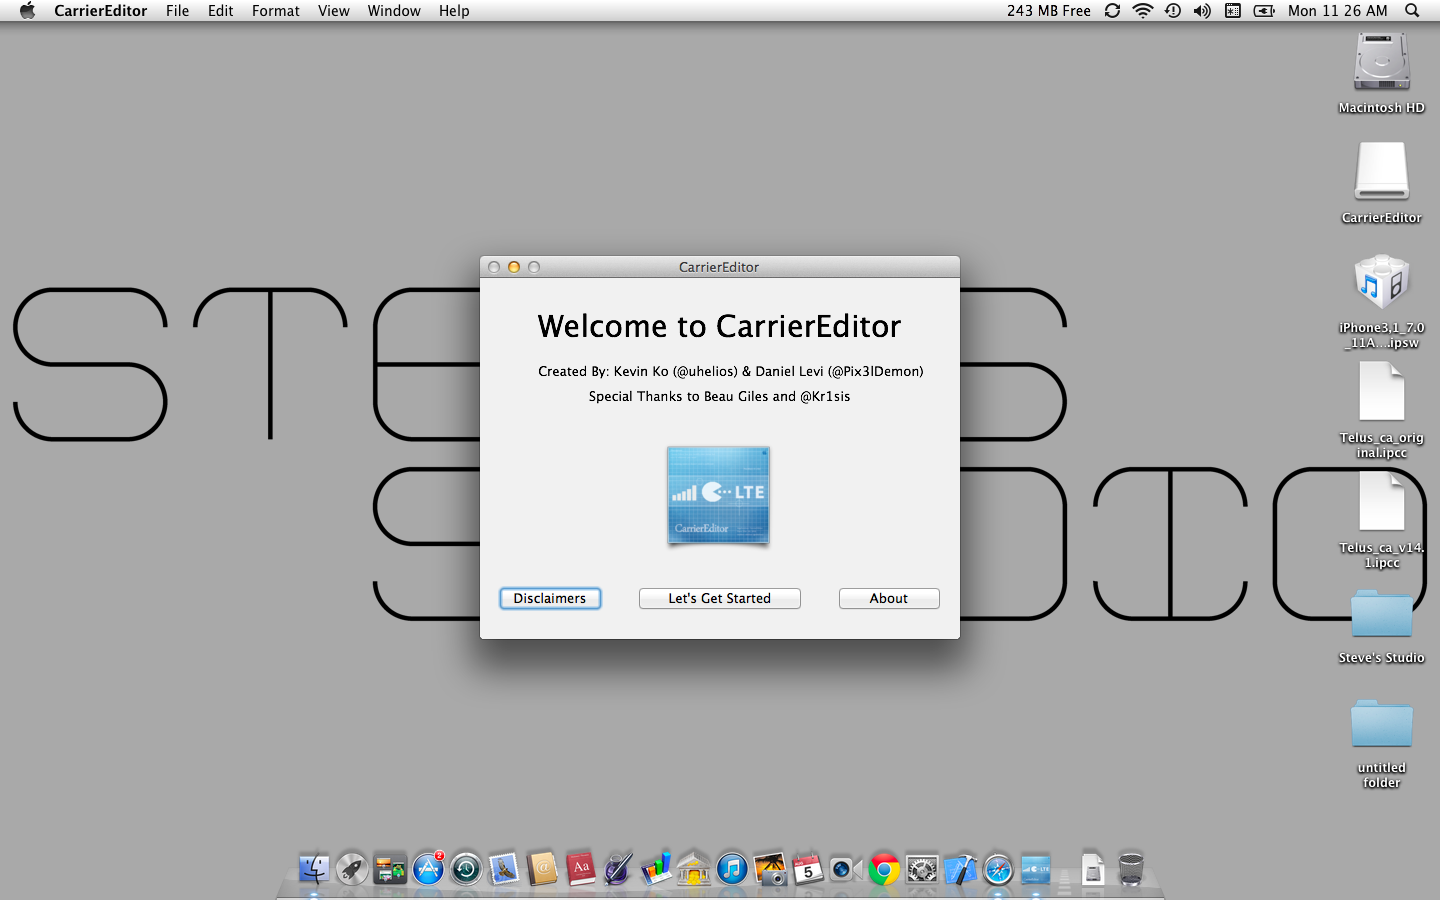
Task: Click the 243 MB Free memory indicator
Action: 1049,11
